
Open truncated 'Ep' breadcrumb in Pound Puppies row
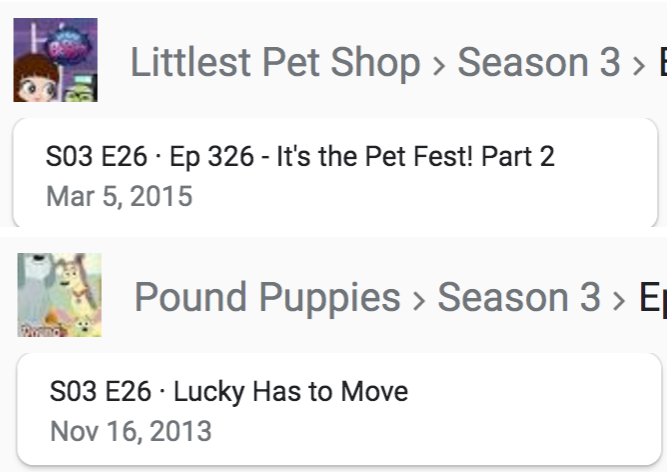tap(652, 297)
